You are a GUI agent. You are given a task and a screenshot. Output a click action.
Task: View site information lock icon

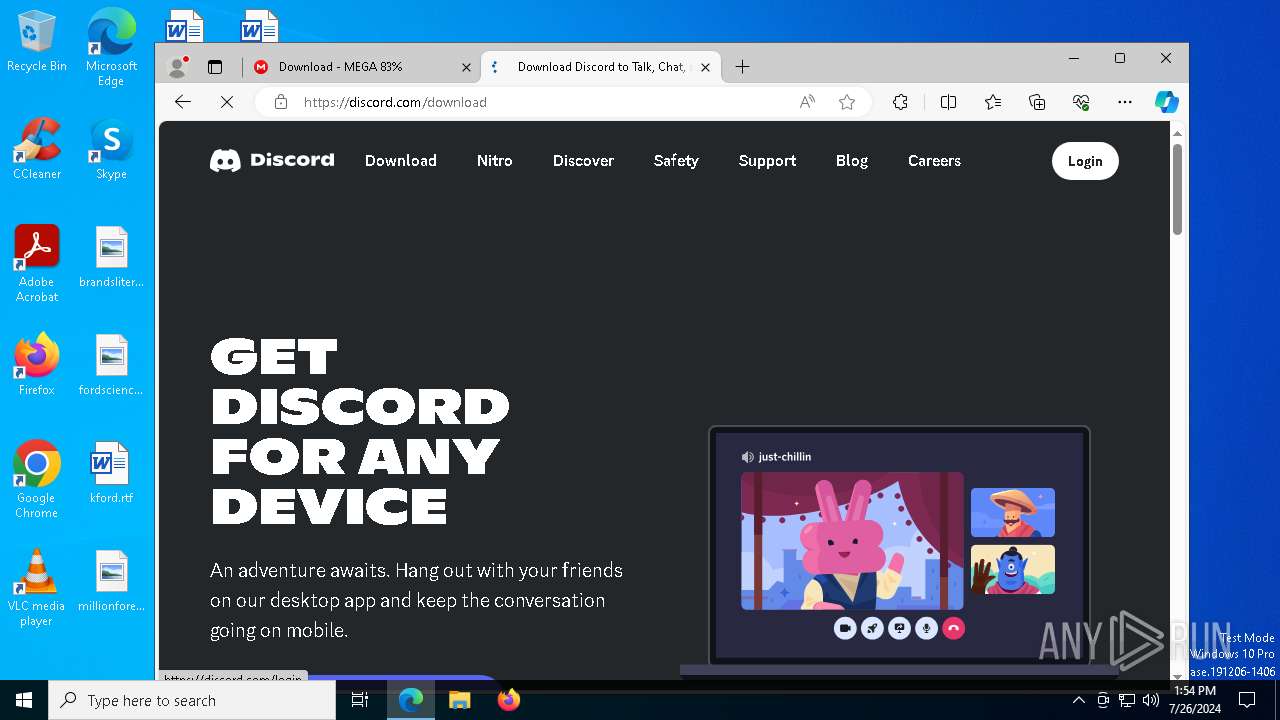pyautogui.click(x=281, y=102)
